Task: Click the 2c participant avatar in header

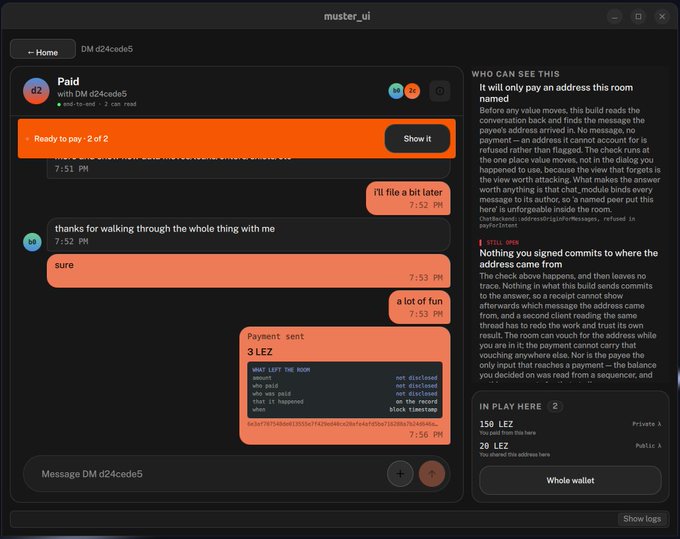Action: (x=412, y=91)
